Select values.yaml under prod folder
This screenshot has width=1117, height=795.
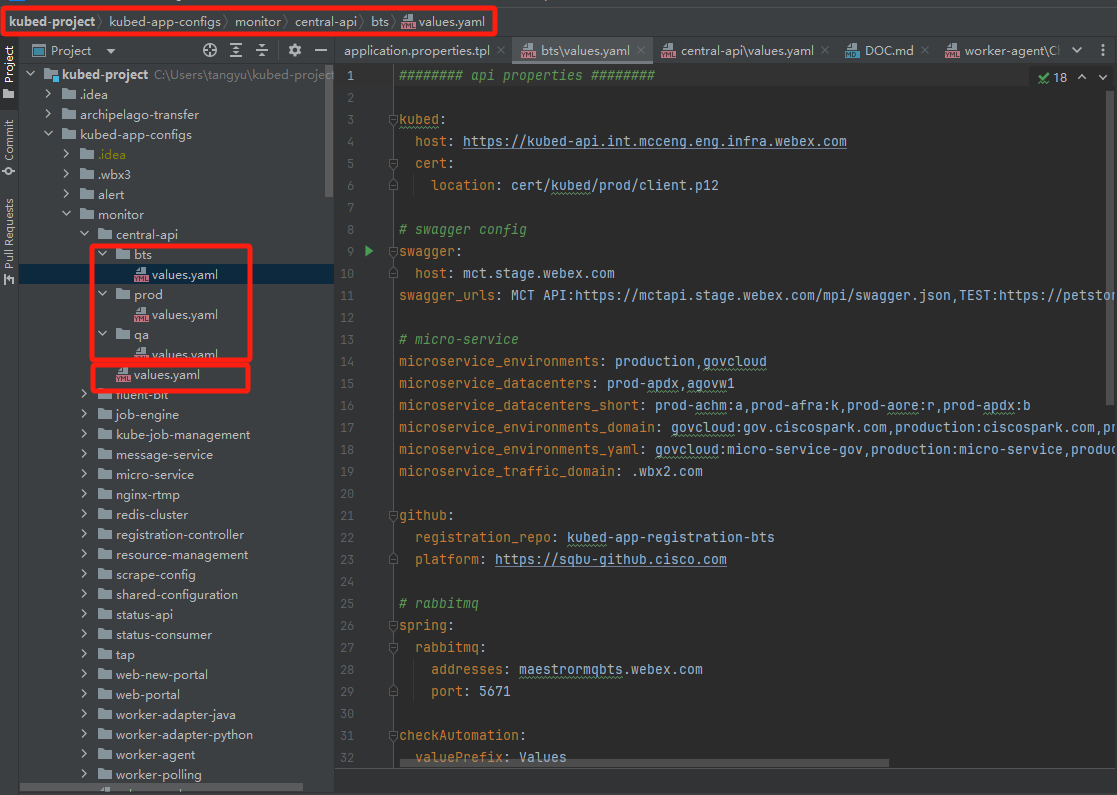coord(176,314)
